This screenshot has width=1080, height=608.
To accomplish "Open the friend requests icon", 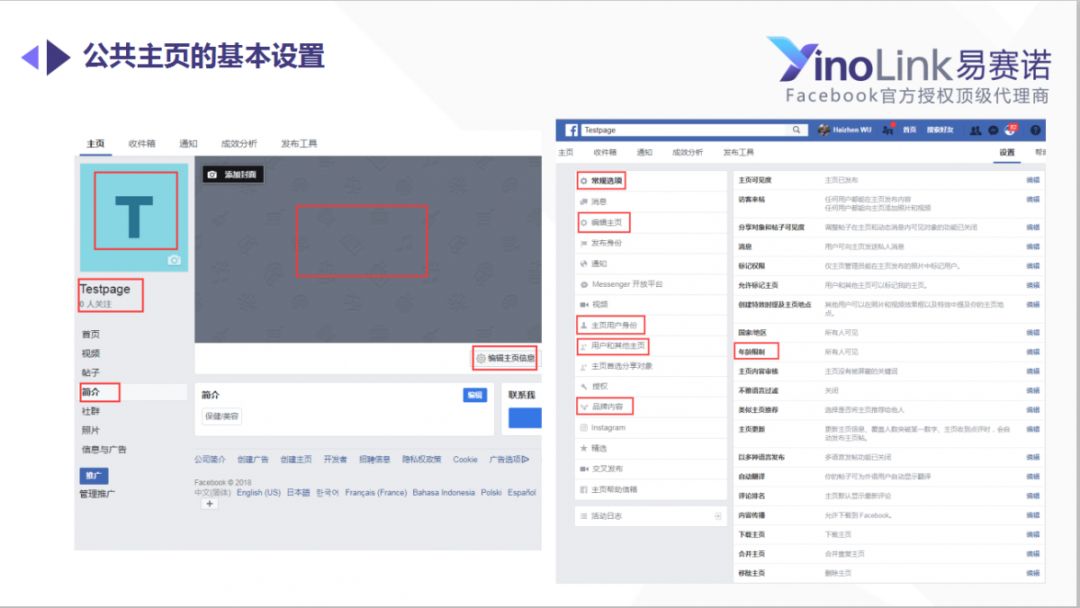I will [x=975, y=130].
